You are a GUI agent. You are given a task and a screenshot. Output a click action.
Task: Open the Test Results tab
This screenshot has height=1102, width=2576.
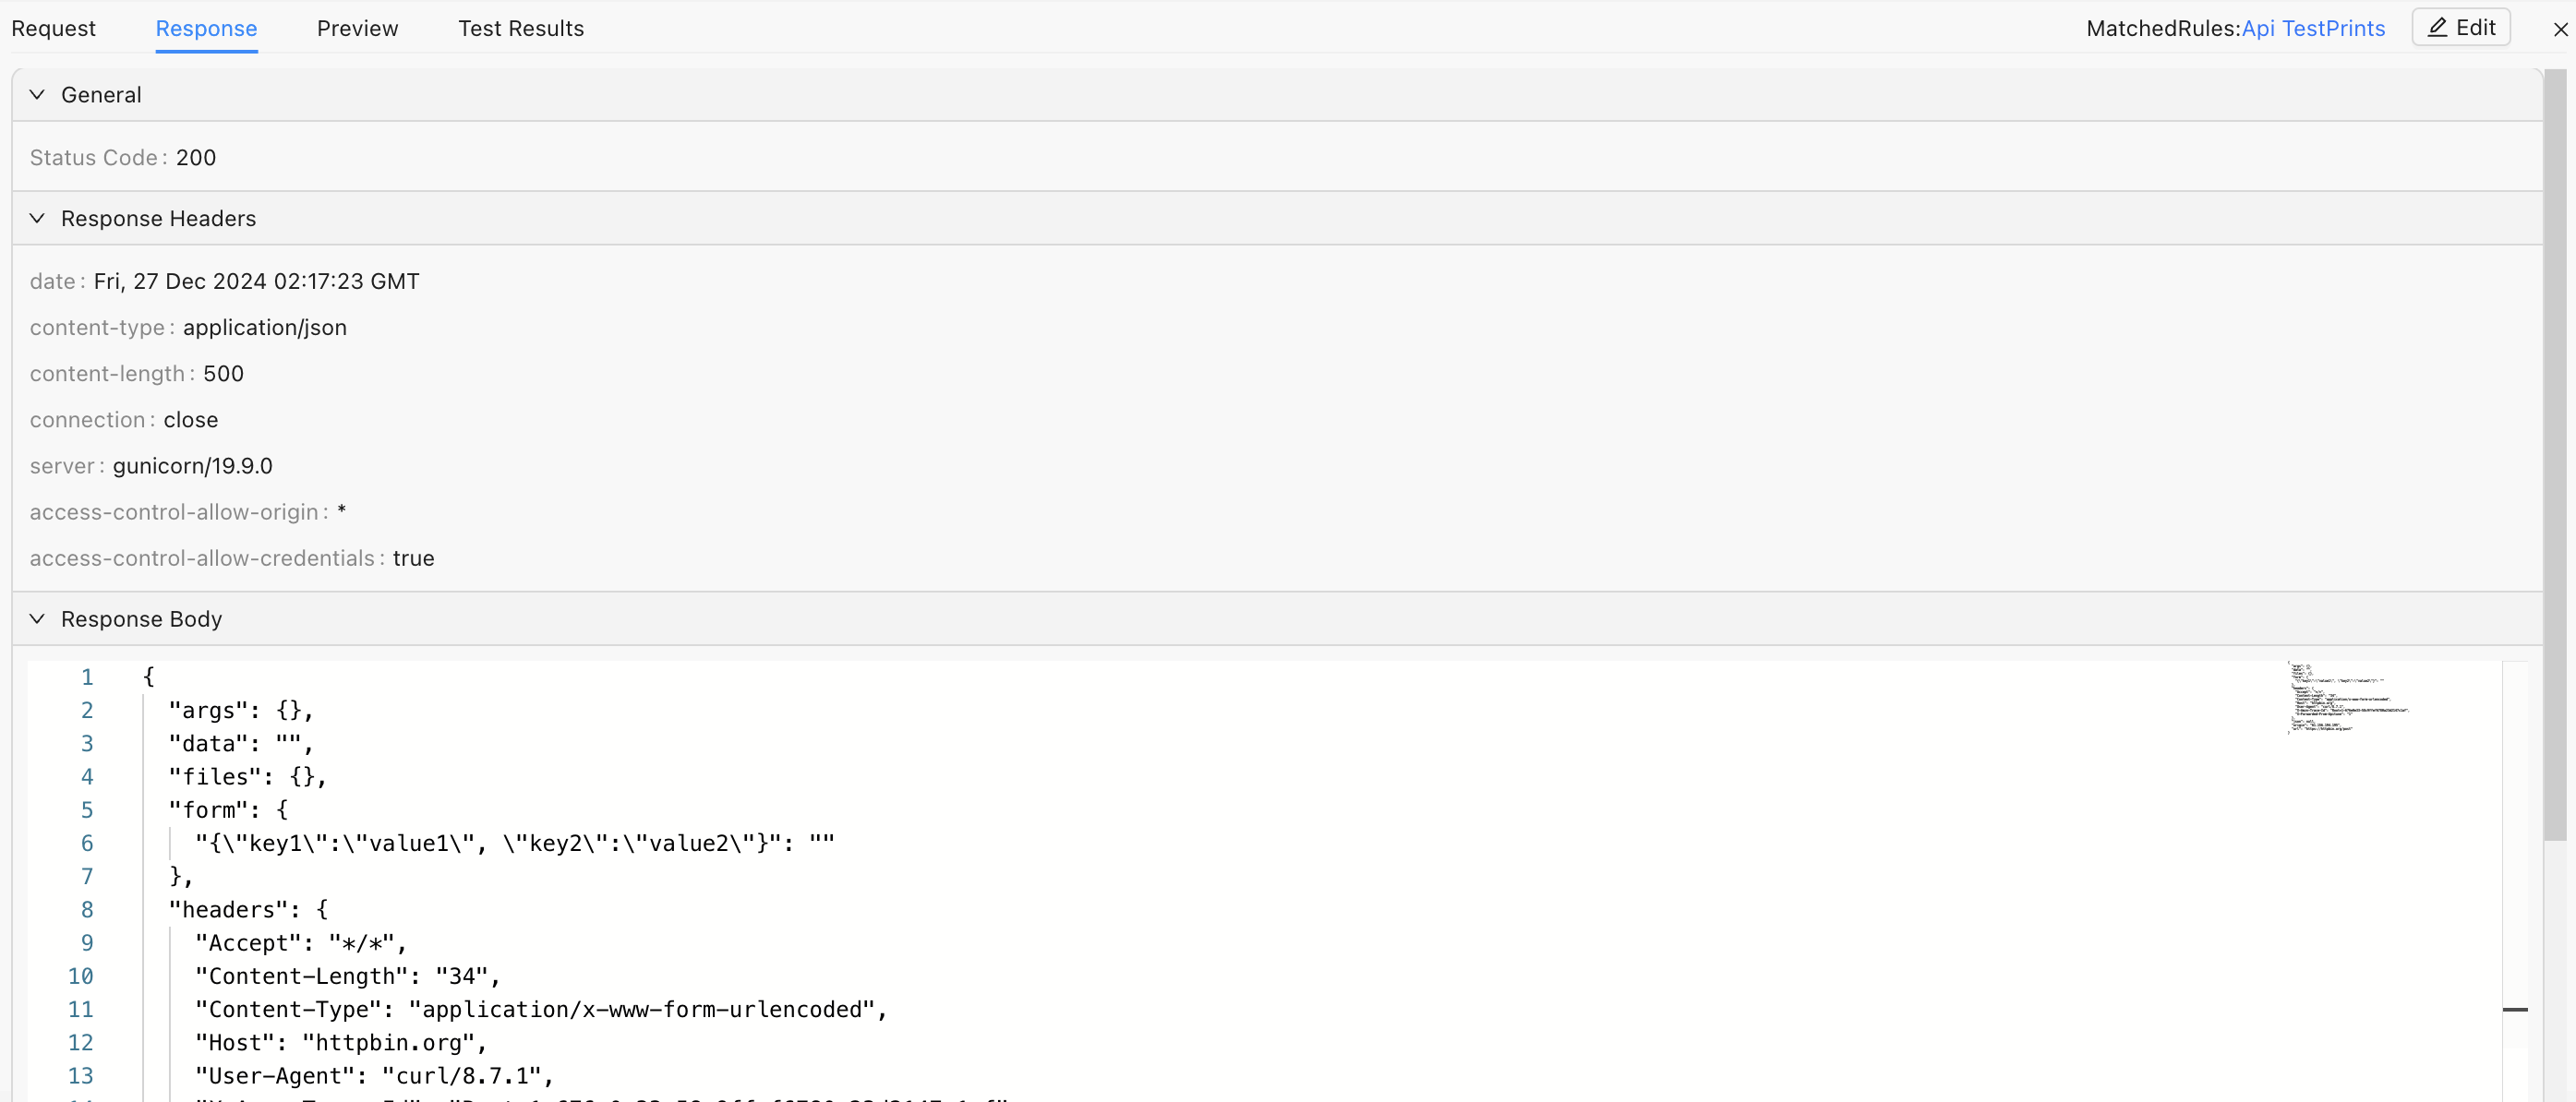coord(520,29)
